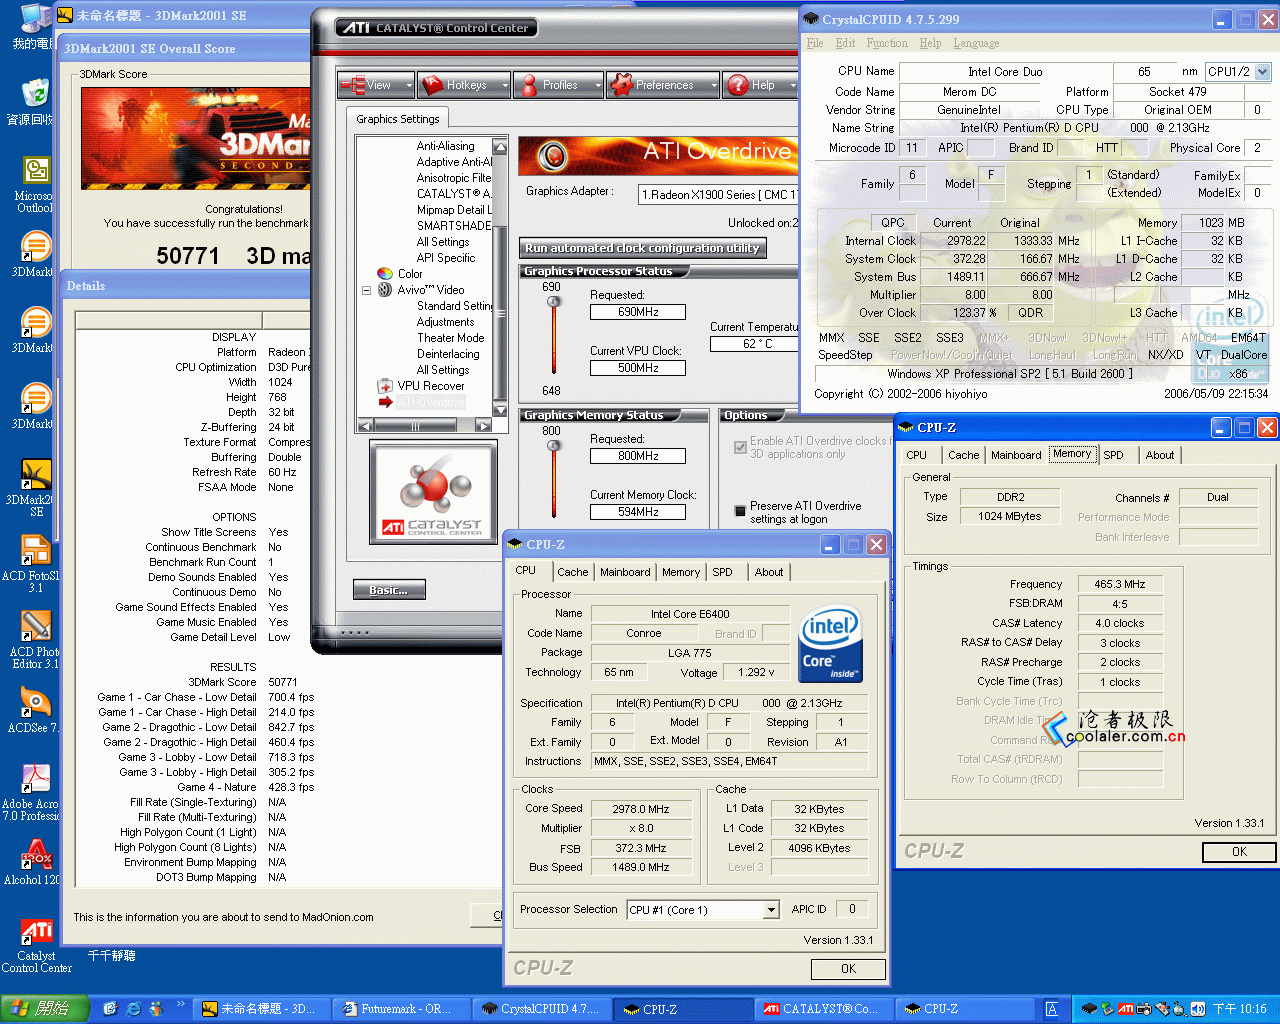Switch to CrystalCPUID taskbar button
Viewport: 1280px width, 1024px height.
540,1009
